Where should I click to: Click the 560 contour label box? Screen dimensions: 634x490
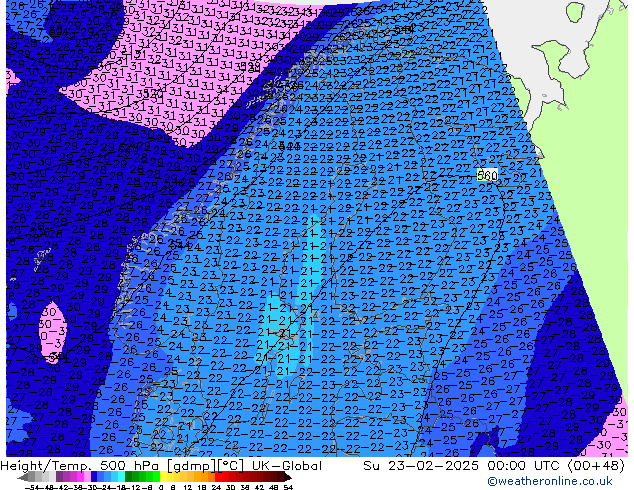tap(487, 175)
